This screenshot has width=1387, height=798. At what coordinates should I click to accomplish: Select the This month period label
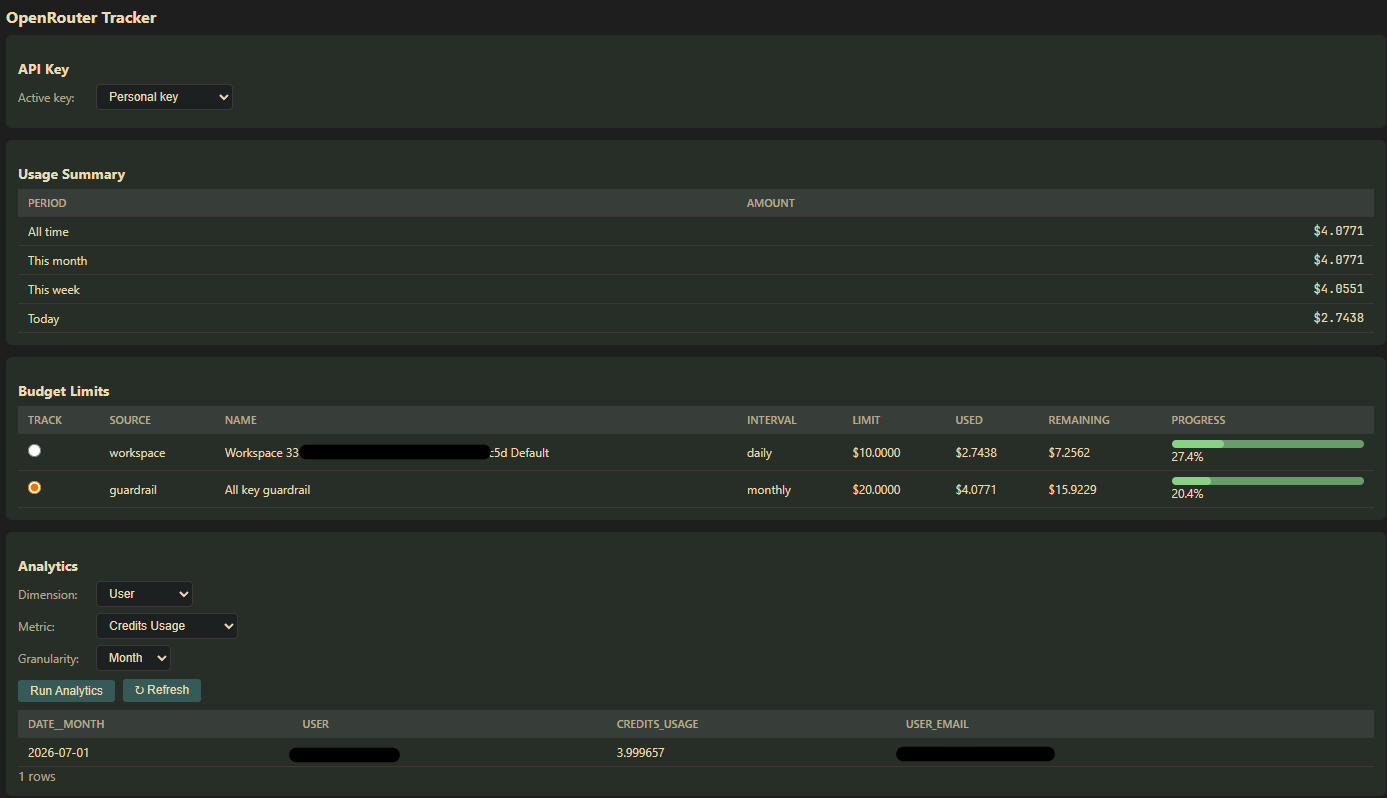click(x=57, y=261)
